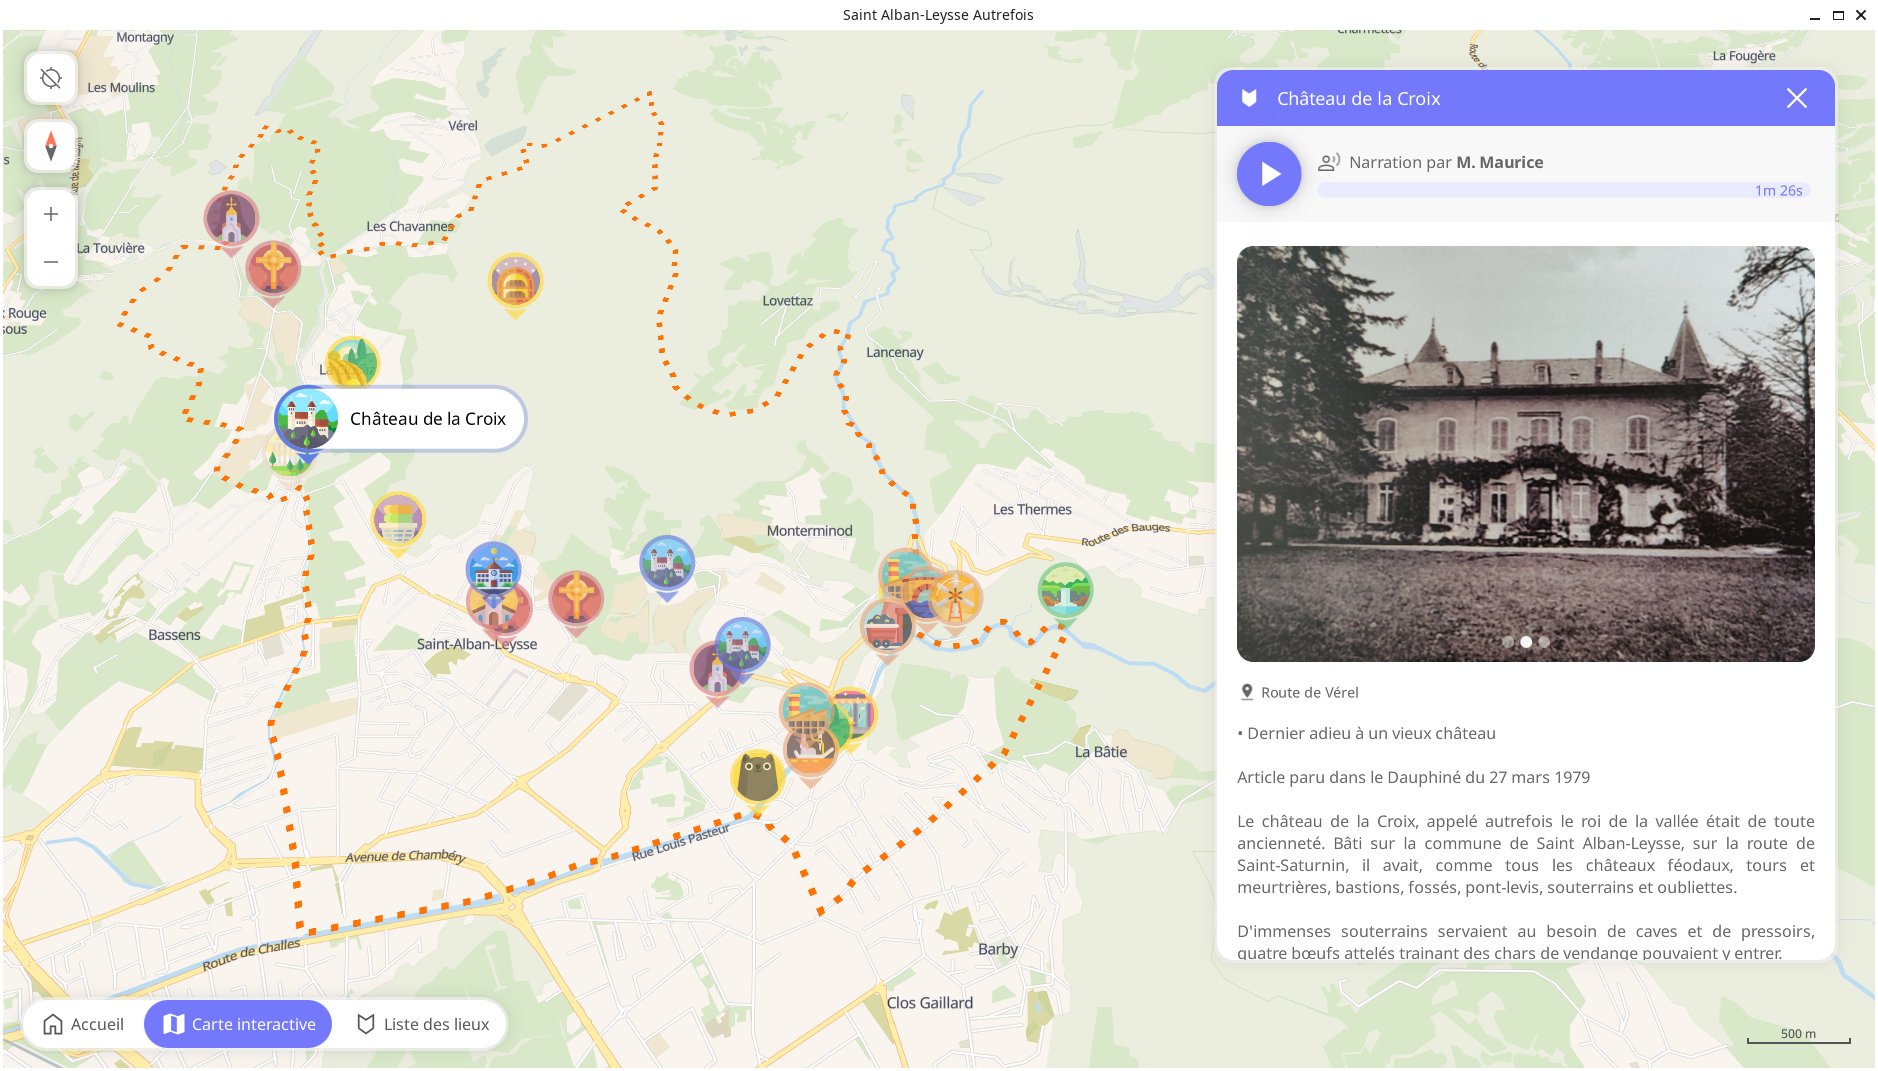Open the Accueil home tab

pyautogui.click(x=84, y=1024)
